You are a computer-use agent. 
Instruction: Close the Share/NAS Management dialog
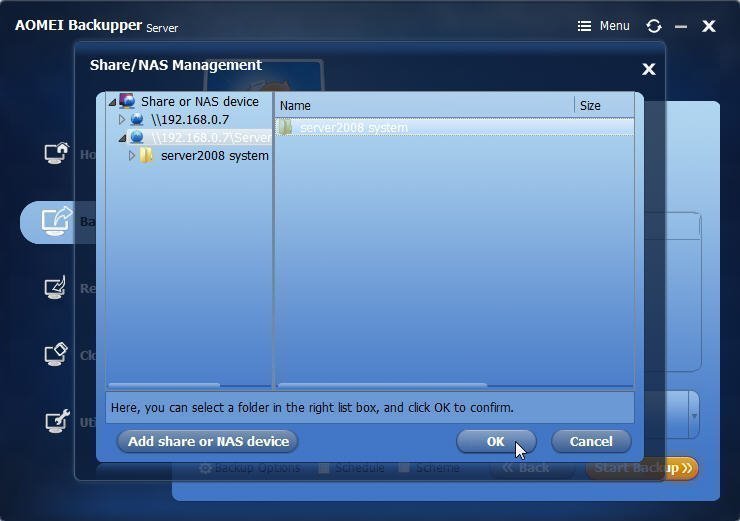coord(649,69)
